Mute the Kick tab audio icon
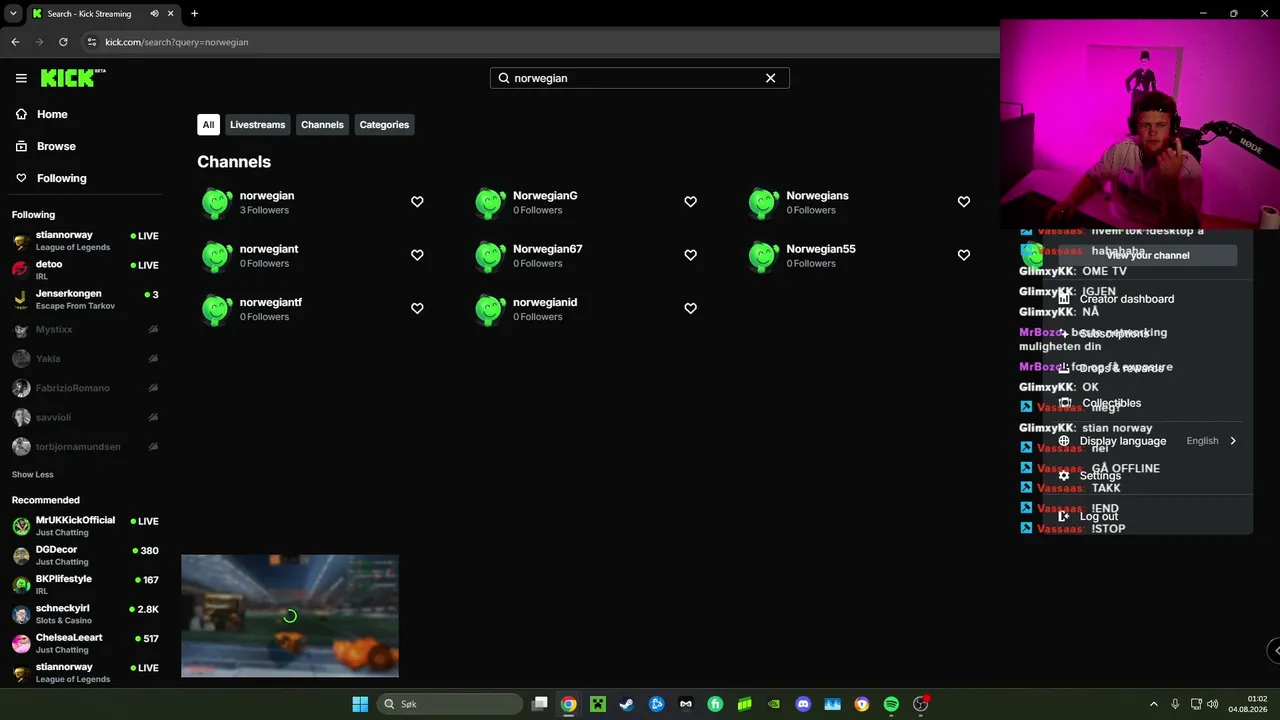 155,14
